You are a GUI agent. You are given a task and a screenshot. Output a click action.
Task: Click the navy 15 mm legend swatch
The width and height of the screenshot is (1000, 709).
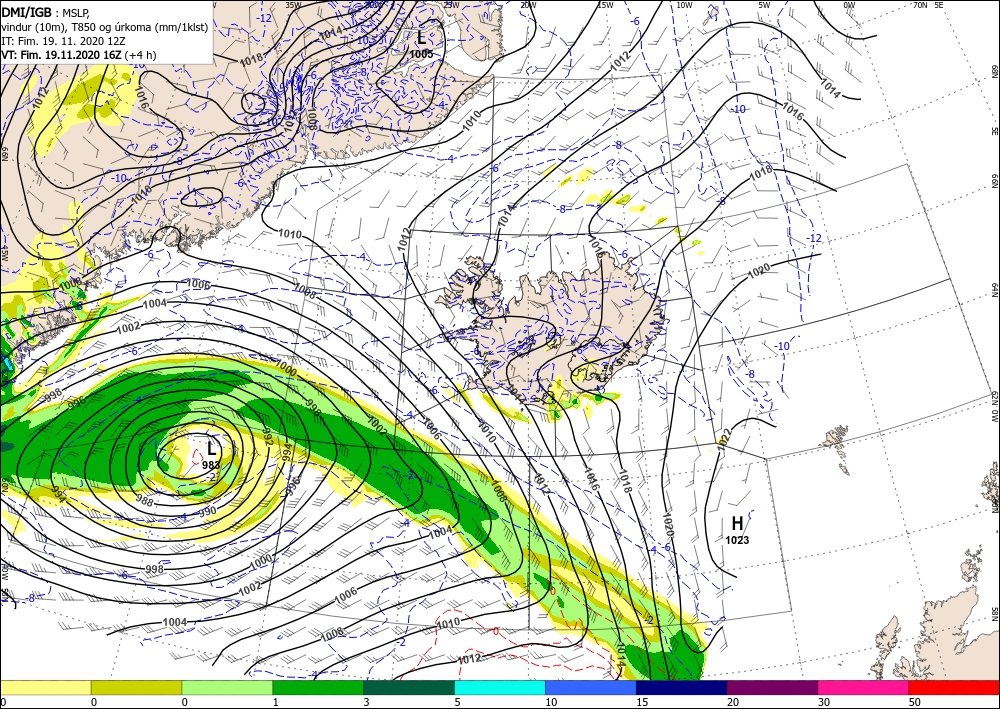(x=682, y=687)
